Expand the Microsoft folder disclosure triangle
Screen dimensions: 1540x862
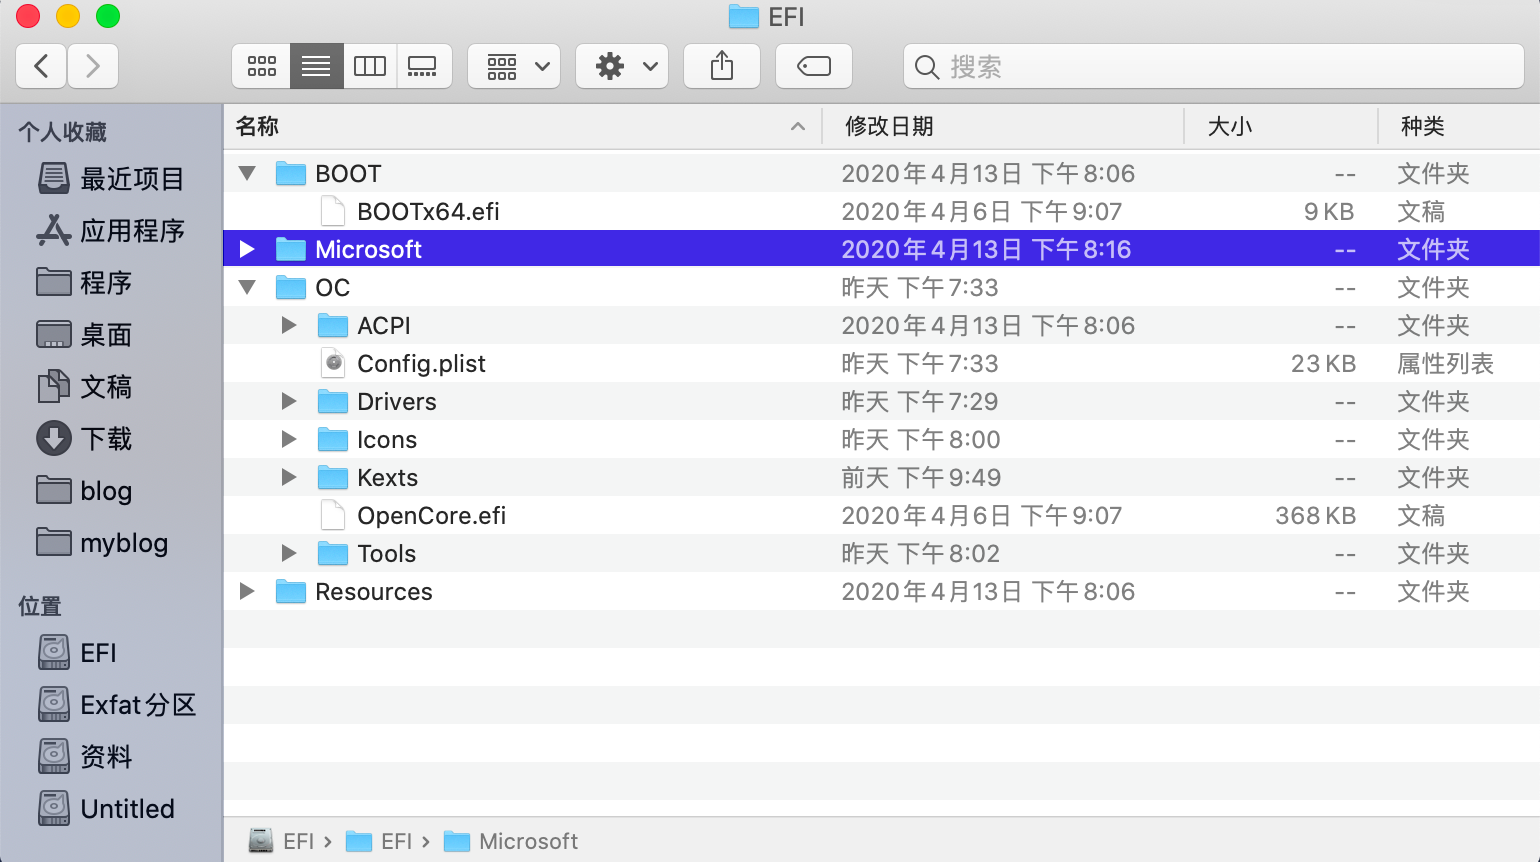247,249
